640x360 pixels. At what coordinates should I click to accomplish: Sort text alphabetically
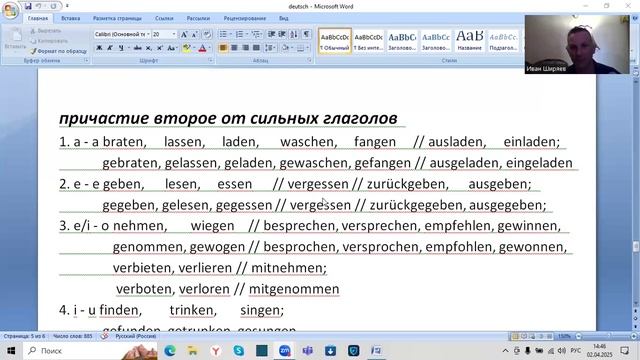293,34
